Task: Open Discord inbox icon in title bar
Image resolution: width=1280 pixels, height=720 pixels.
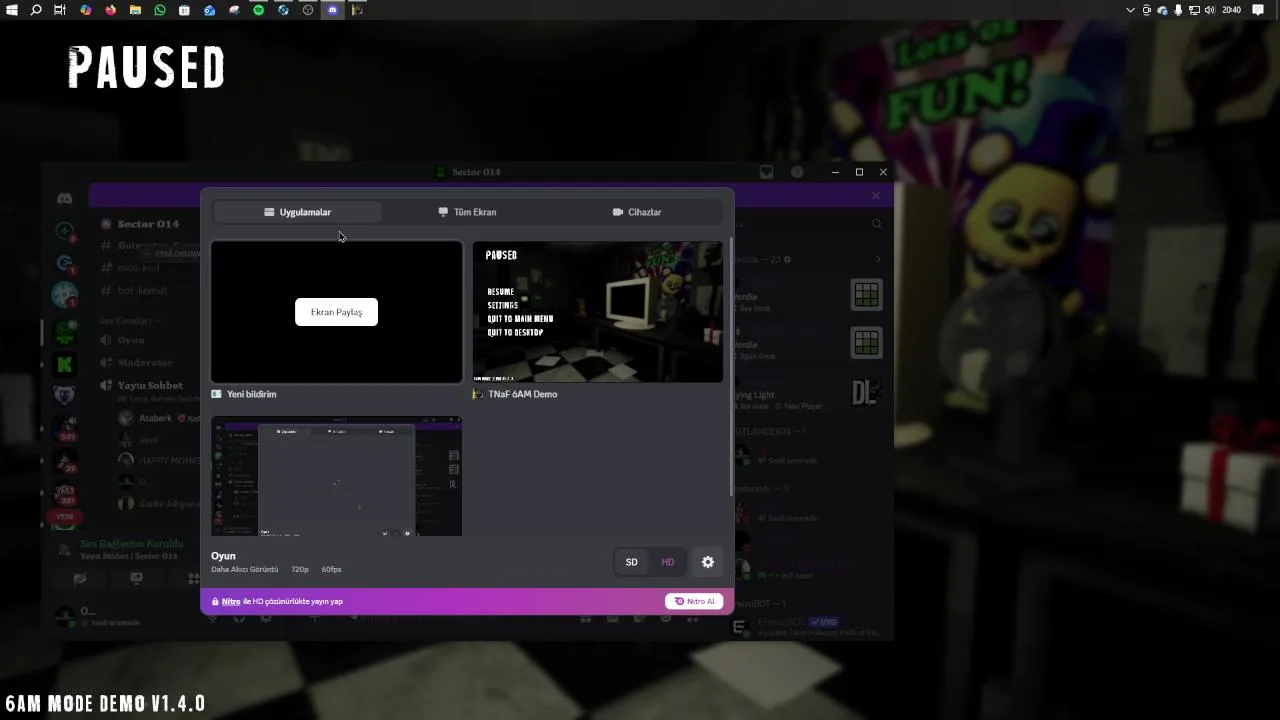Action: click(767, 172)
